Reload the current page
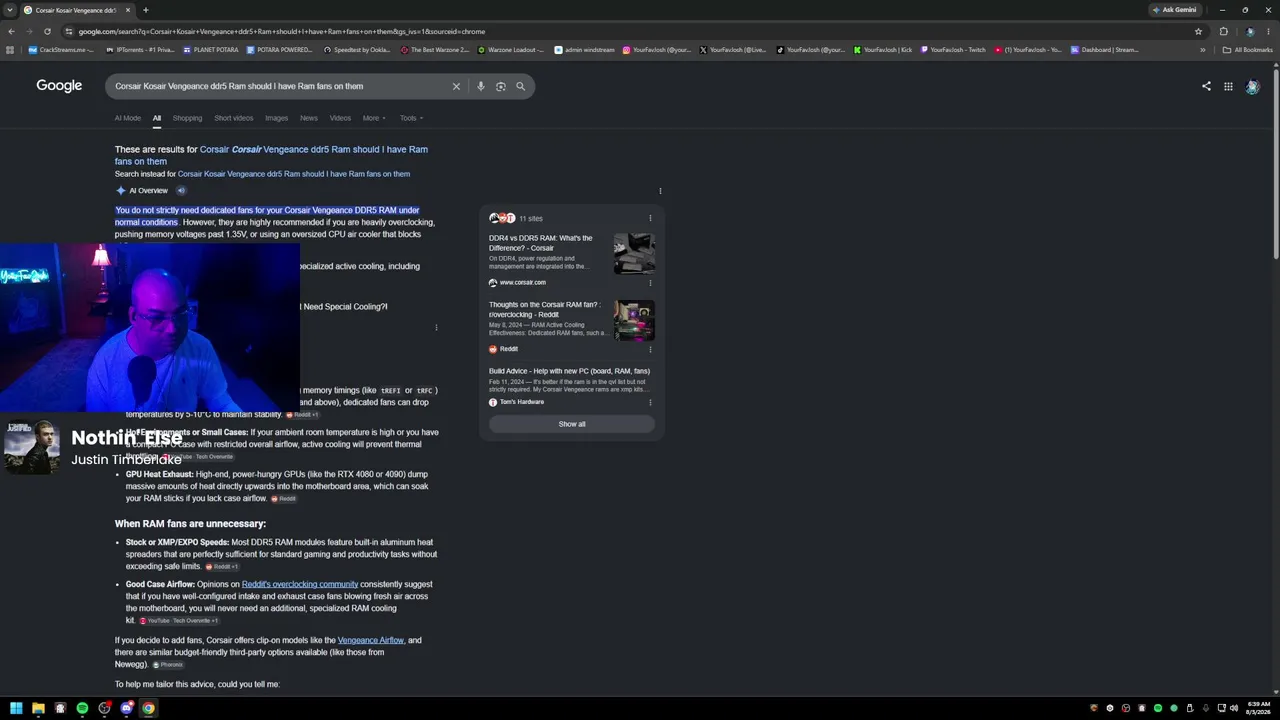 [47, 31]
